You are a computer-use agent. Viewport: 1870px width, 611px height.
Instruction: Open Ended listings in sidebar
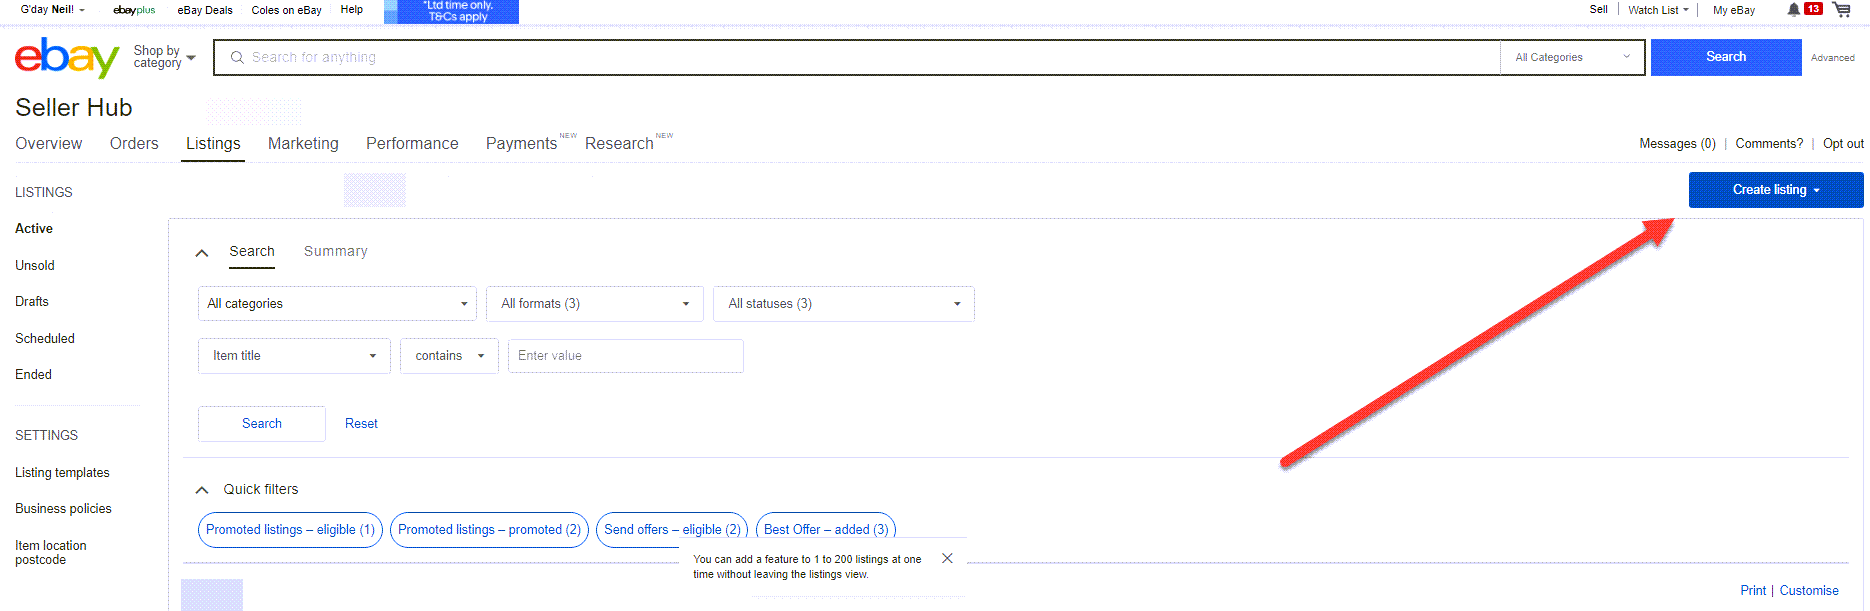pos(33,375)
